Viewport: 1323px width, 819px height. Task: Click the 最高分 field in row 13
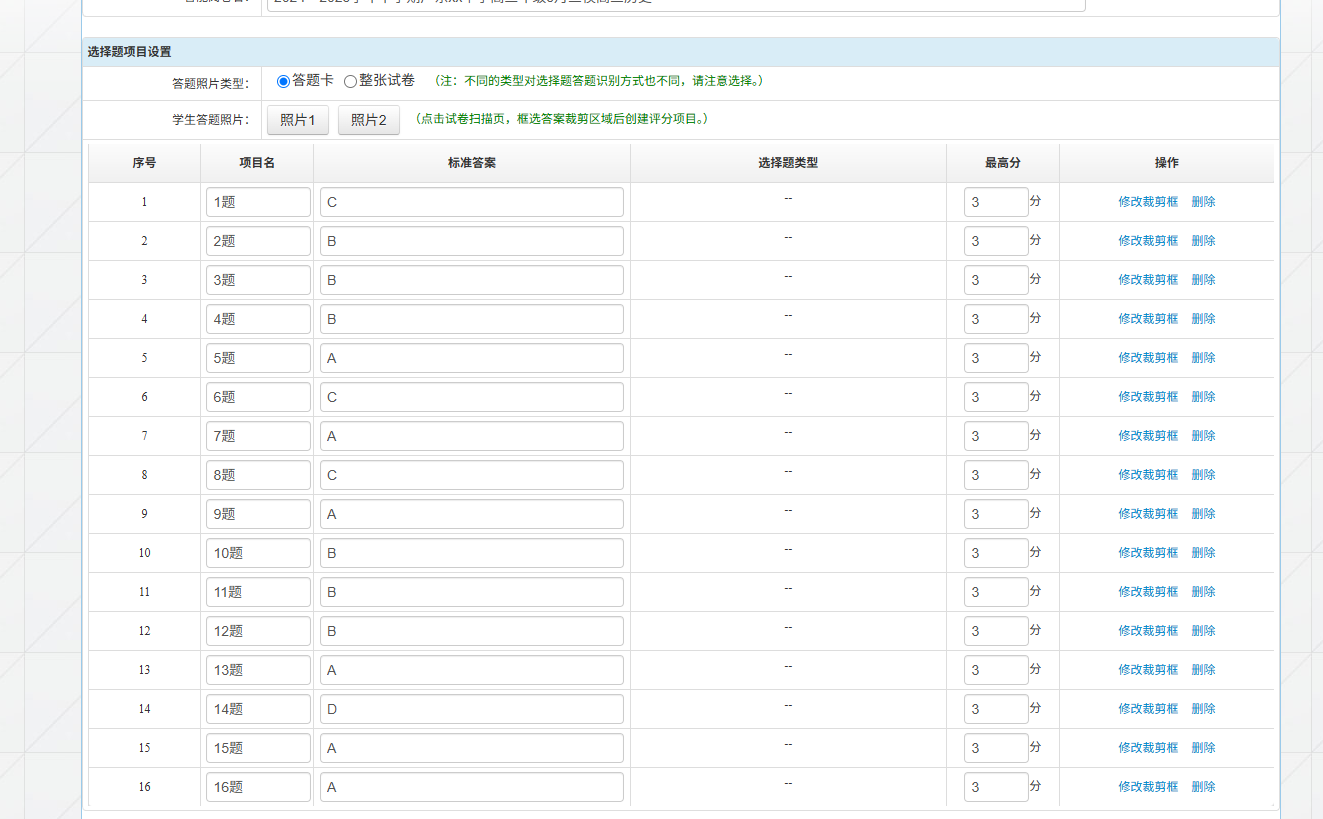pyautogui.click(x=995, y=670)
